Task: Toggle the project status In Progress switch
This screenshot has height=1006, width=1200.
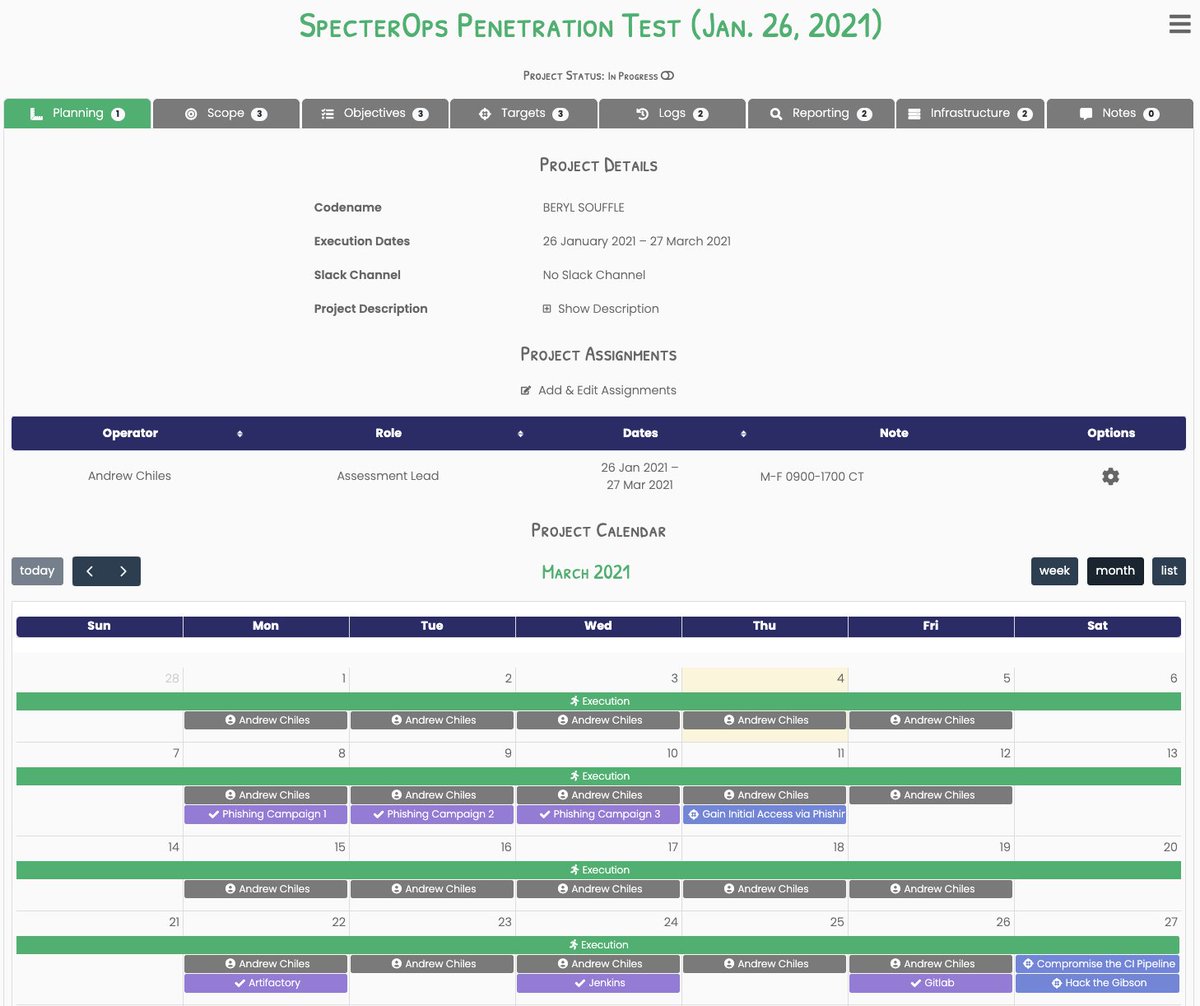Action: [x=668, y=76]
